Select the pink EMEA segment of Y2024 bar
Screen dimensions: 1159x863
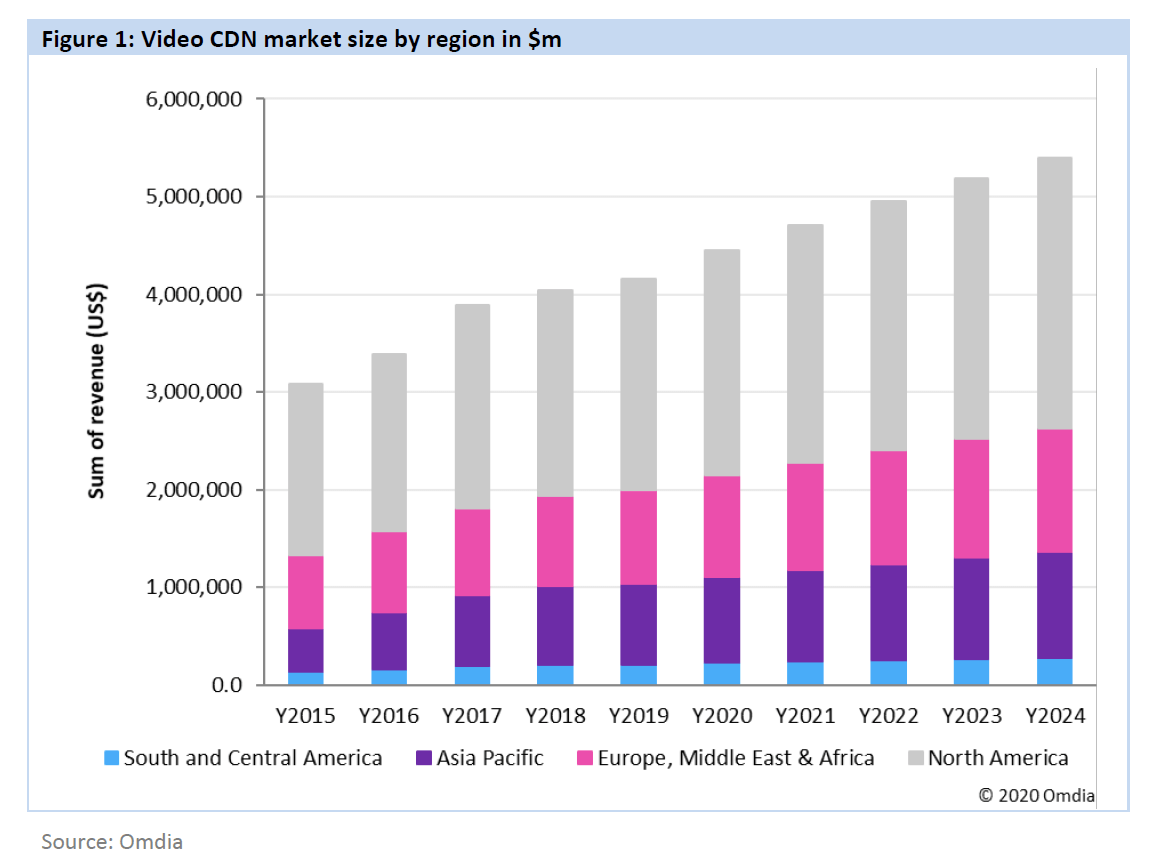click(1056, 491)
